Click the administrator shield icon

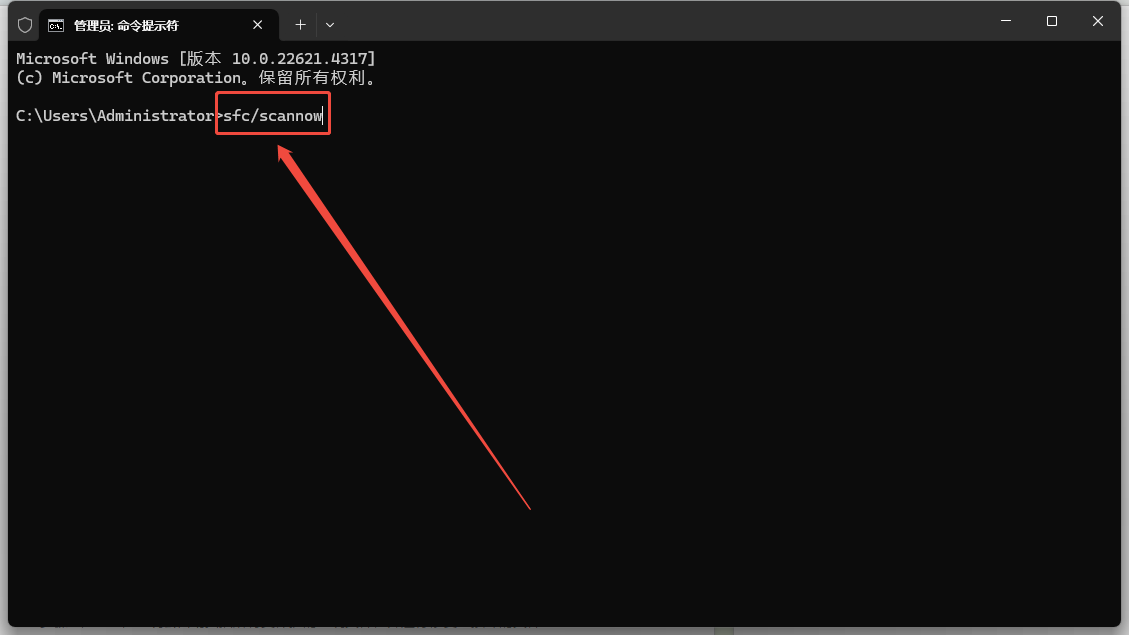coord(25,25)
